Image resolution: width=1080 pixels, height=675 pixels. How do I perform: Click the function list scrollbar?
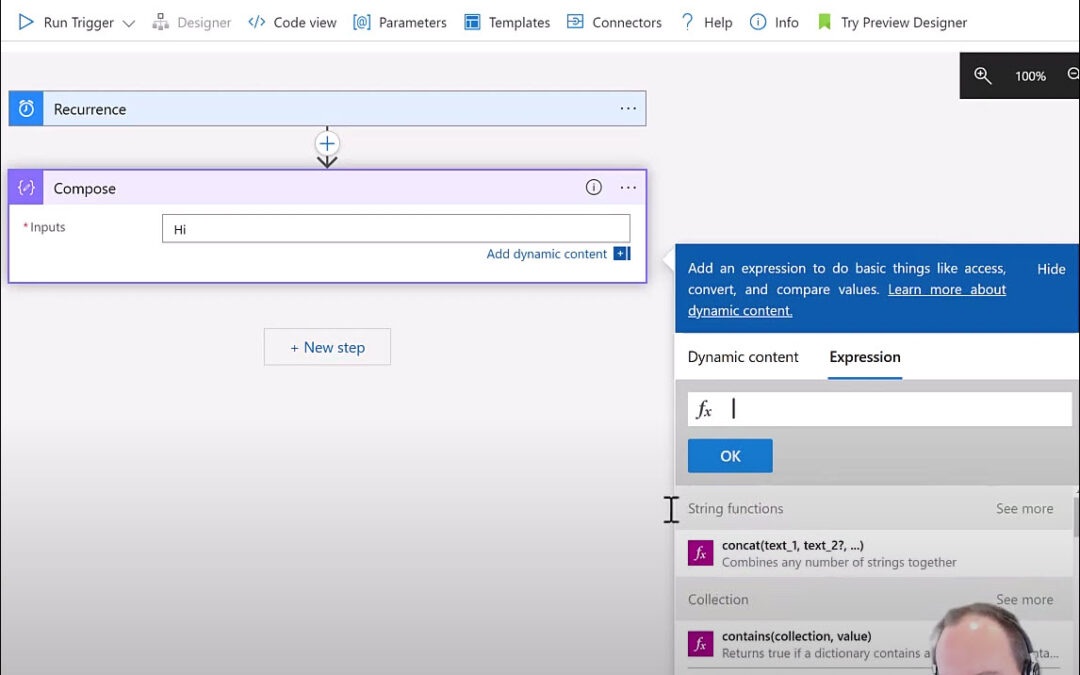pyautogui.click(x=1076, y=515)
